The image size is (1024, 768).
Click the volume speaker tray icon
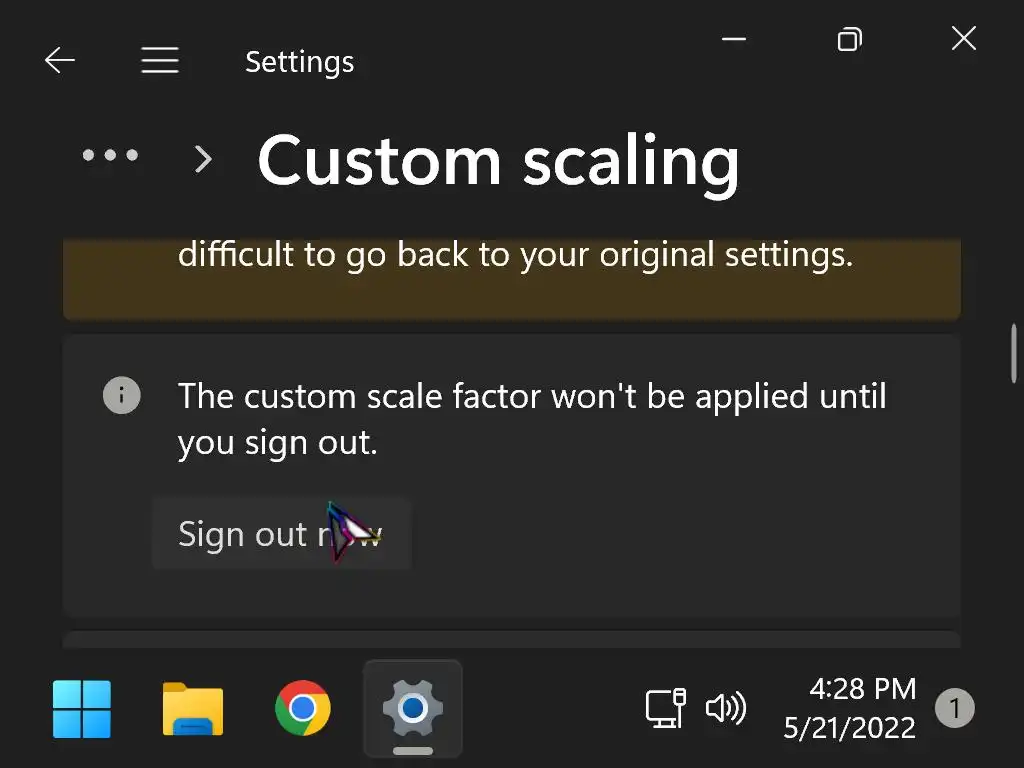point(725,708)
